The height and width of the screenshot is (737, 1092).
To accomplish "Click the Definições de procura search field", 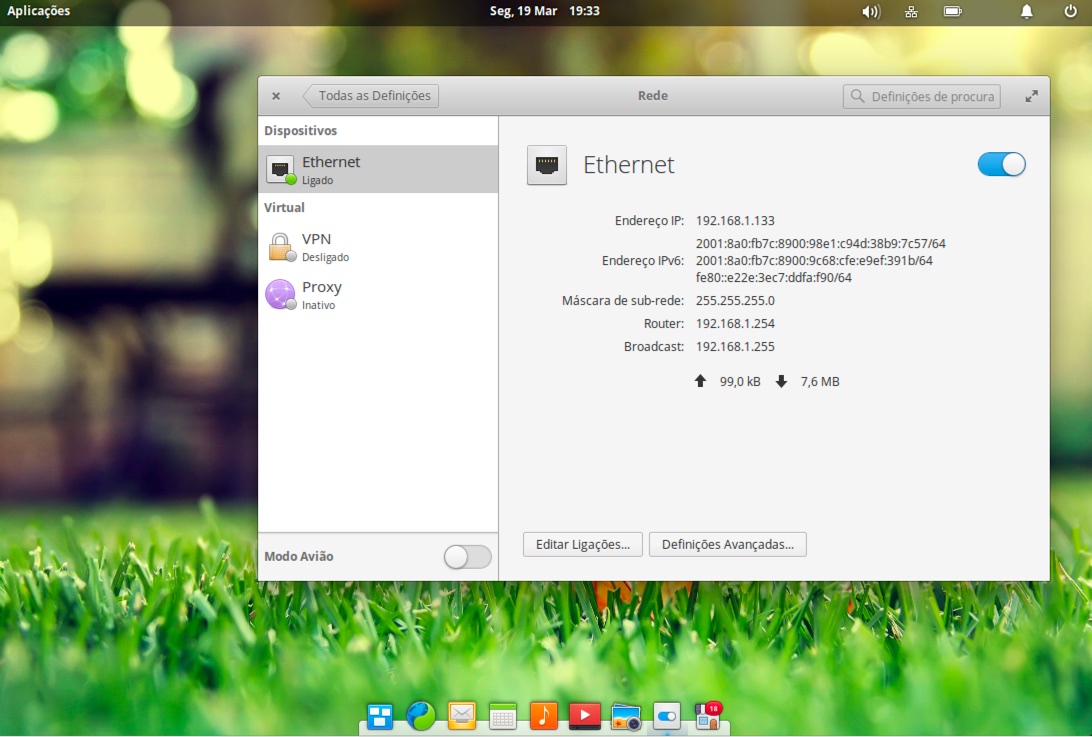I will click(920, 96).
